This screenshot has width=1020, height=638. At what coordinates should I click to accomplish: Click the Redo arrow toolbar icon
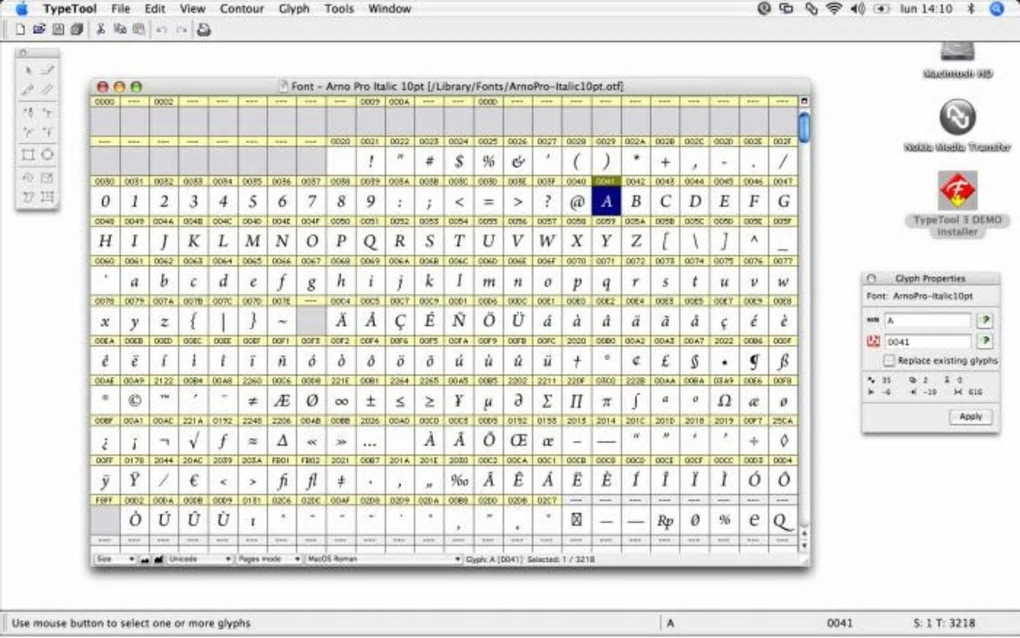click(181, 30)
